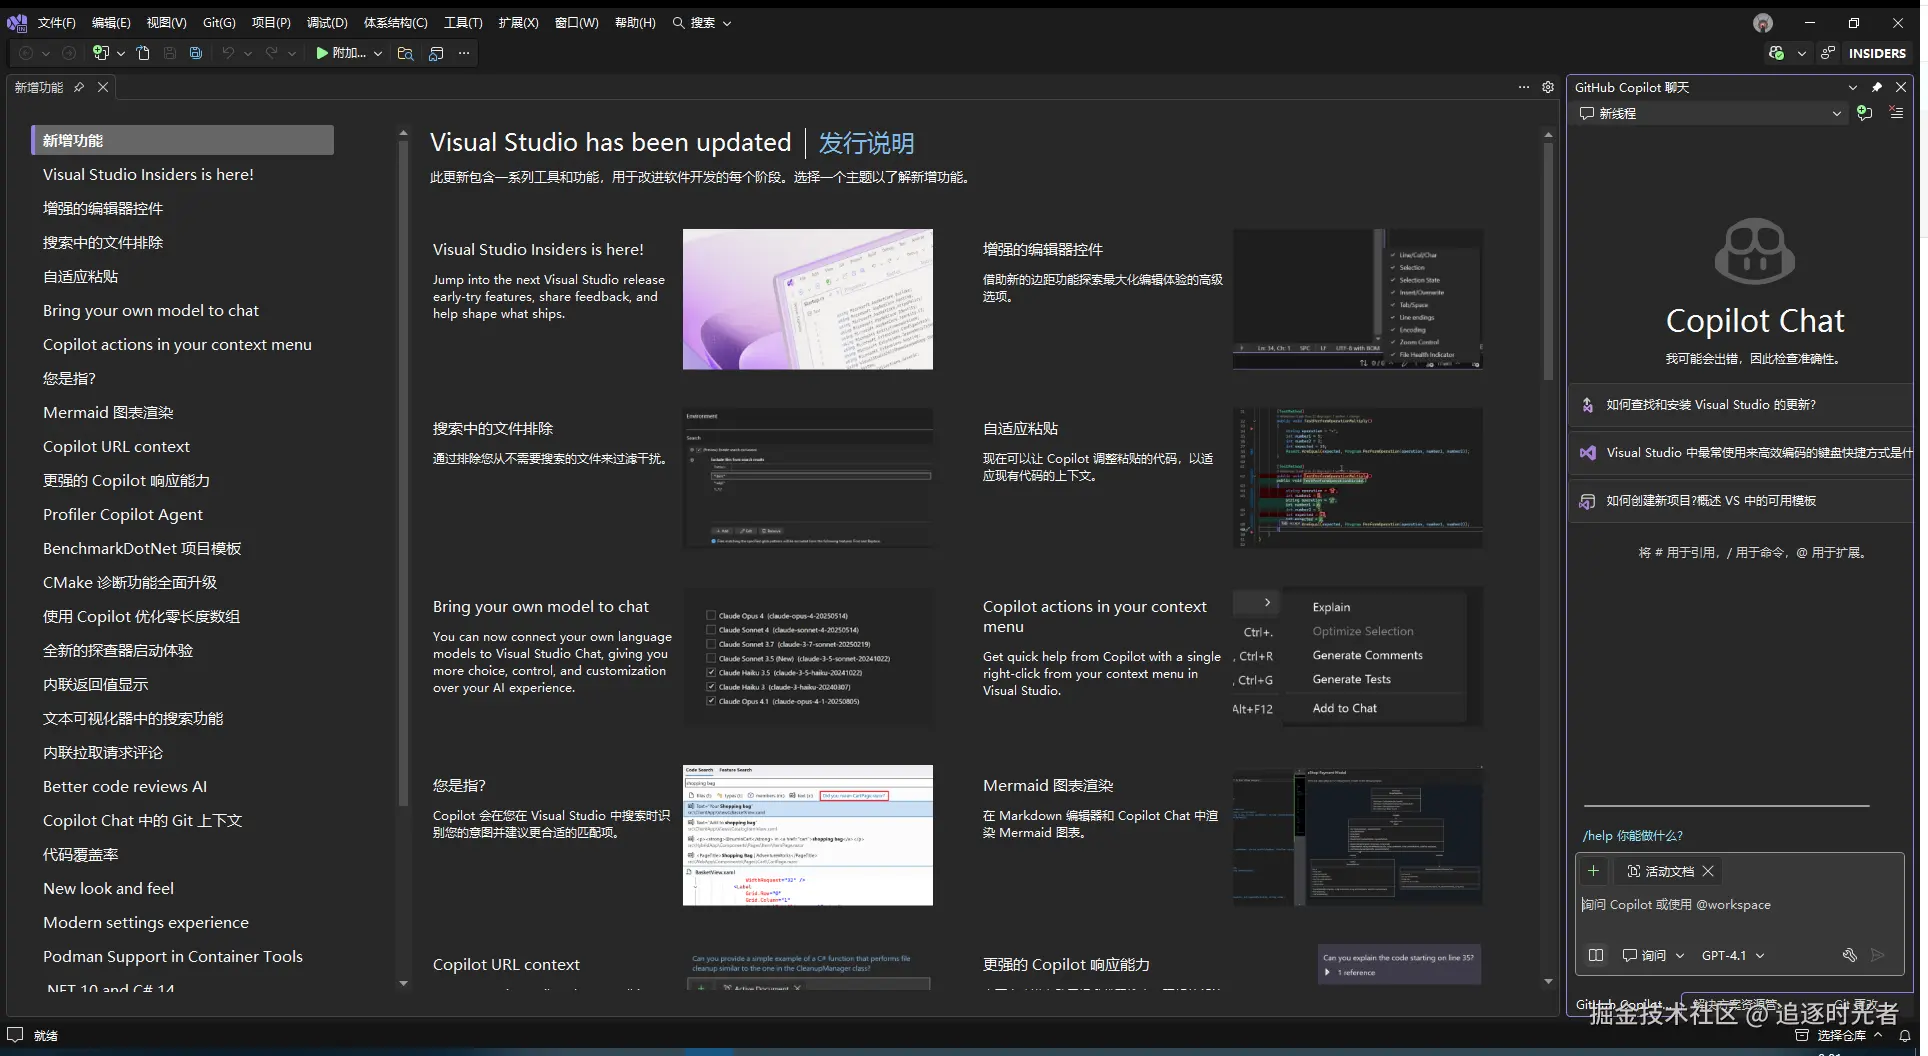The width and height of the screenshot is (1928, 1056).
Task: Open the 编辑(E) menu
Action: (x=111, y=23)
